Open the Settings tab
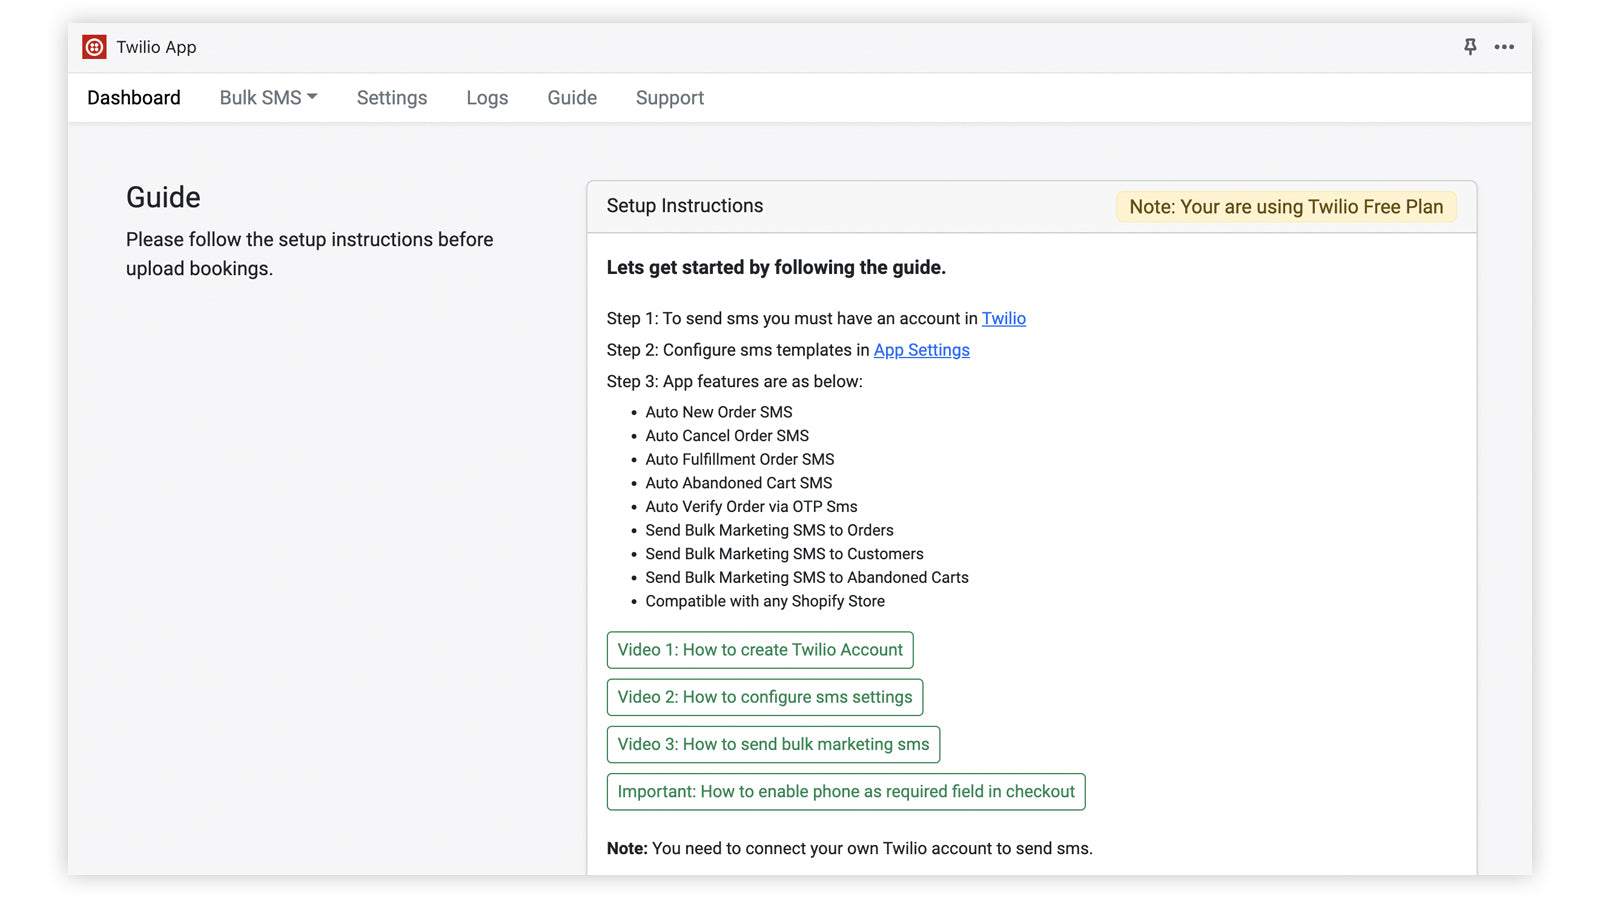Viewport: 1600px width, 900px height. pyautogui.click(x=391, y=98)
